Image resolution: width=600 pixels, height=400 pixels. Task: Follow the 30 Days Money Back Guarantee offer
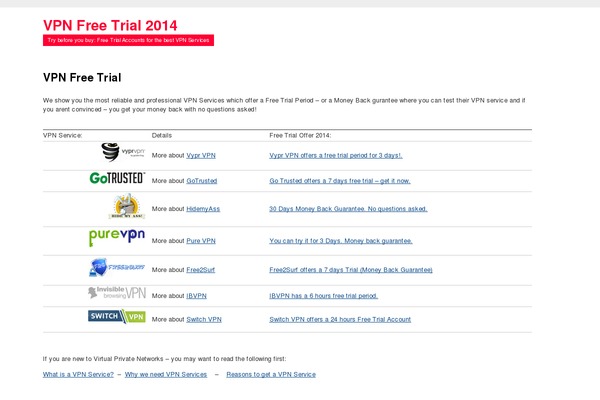pyautogui.click(x=348, y=209)
